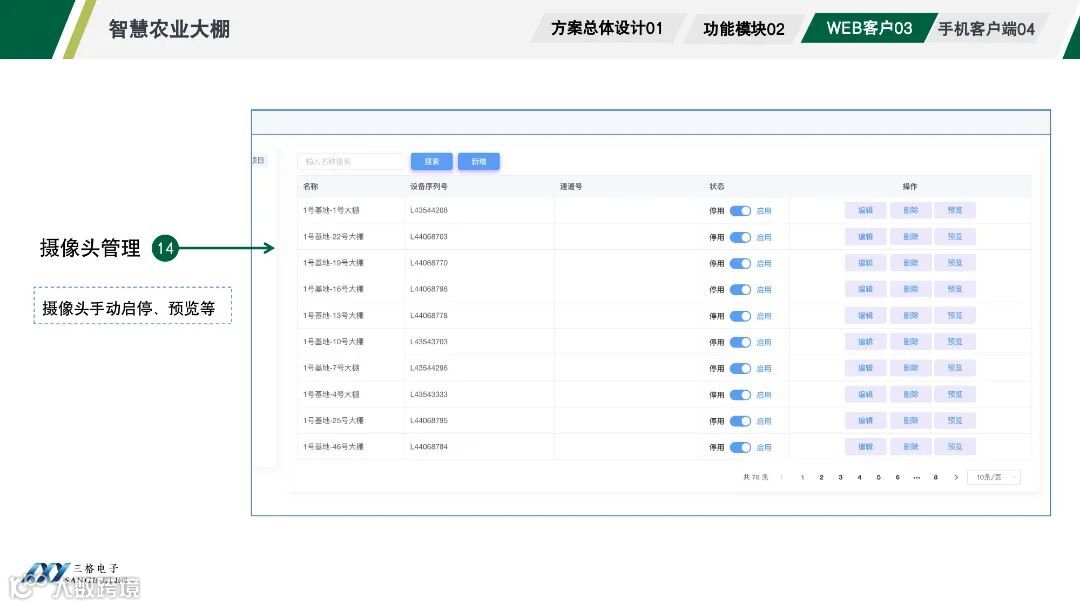Click 删除 for 1号基地-1号大棚
Screen dimensions: 1080x607
point(911,210)
